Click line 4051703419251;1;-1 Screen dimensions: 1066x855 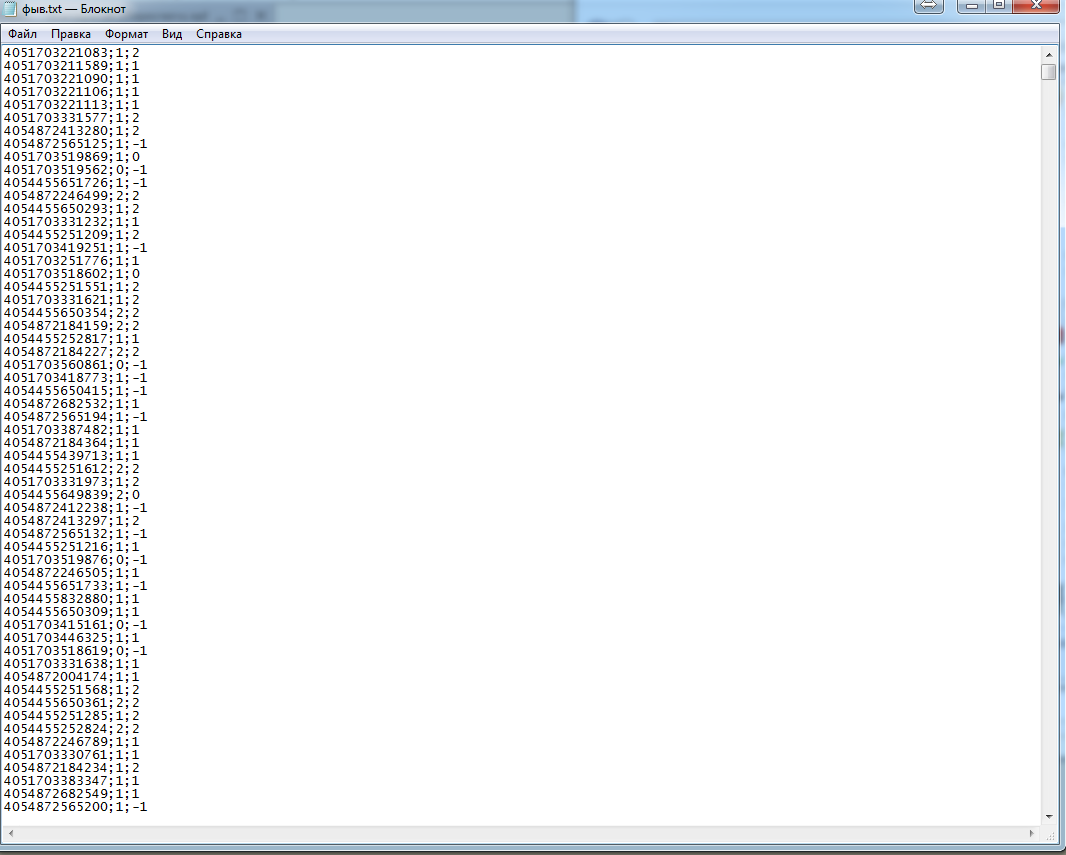coord(75,247)
